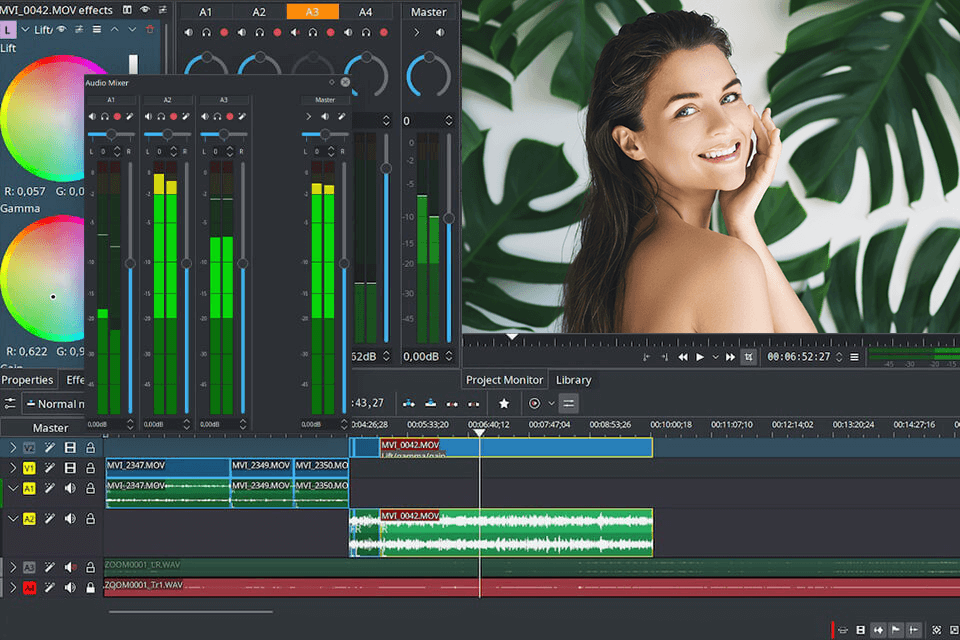
Task: Toggle Lift effect visibility eye
Action: 61,29
